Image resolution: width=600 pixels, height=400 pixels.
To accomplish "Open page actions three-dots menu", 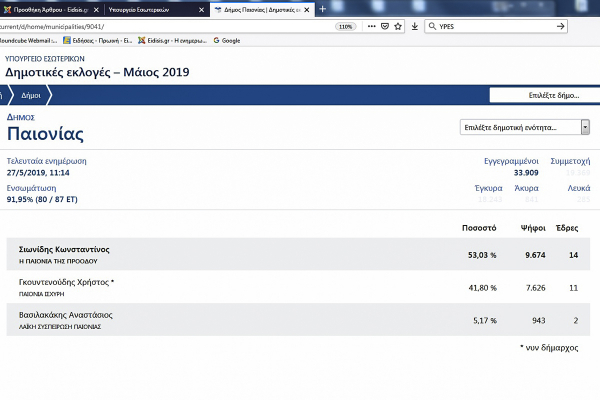I will (371, 26).
